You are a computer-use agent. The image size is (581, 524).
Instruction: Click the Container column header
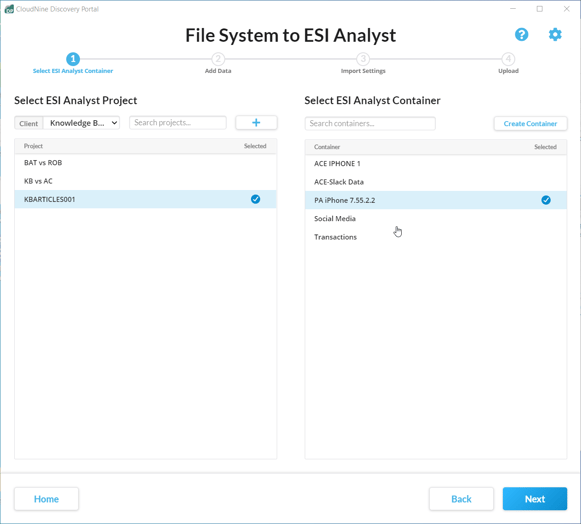tap(327, 147)
